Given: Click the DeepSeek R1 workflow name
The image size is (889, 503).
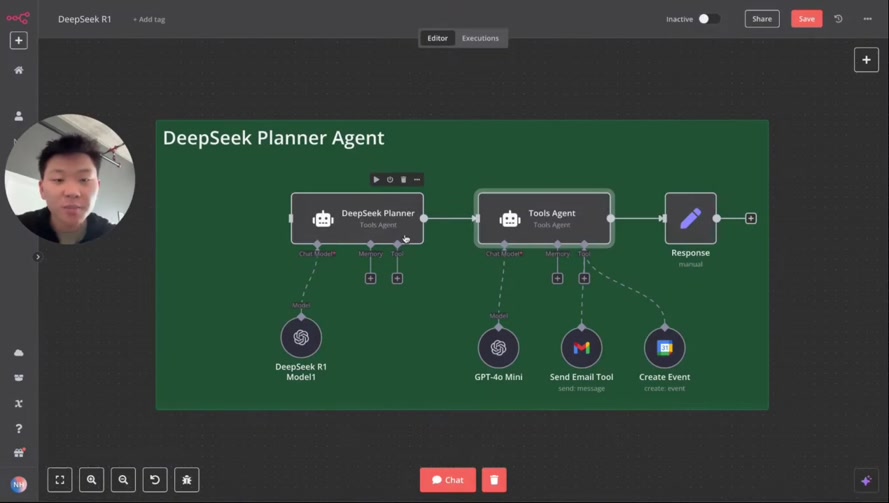Looking at the screenshot, I should [84, 19].
